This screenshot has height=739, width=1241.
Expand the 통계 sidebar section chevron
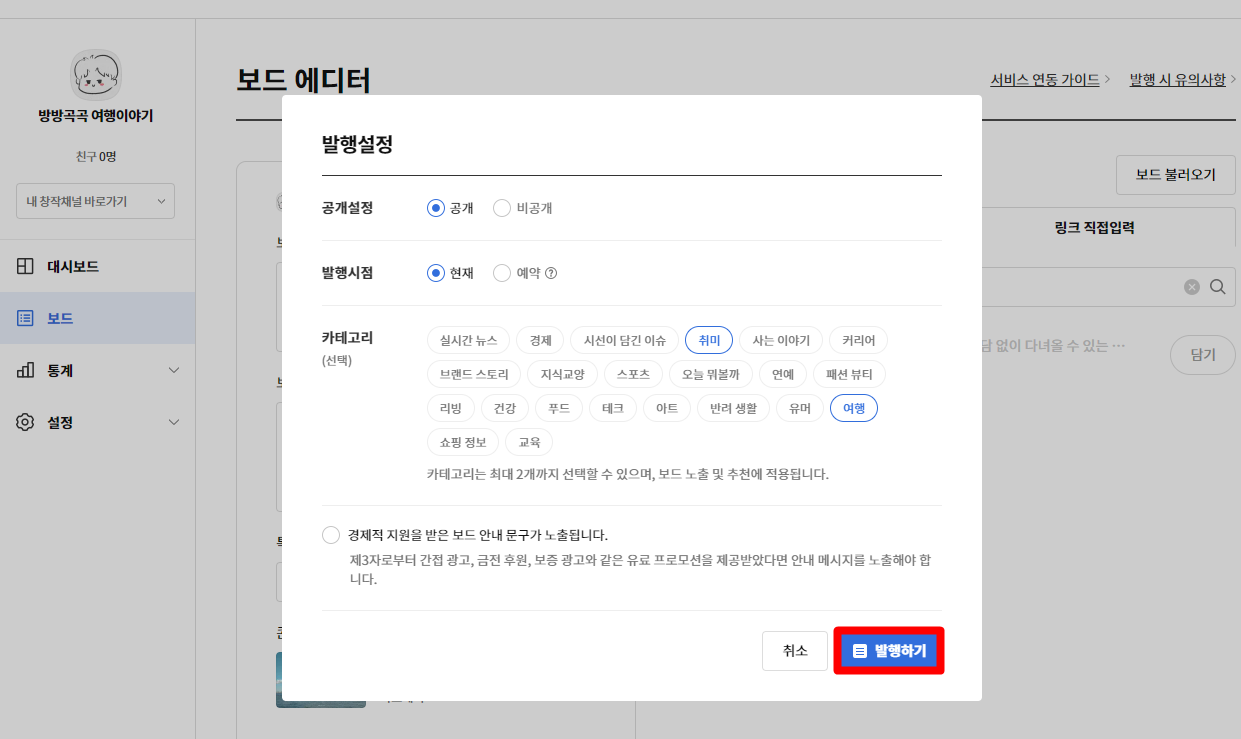pos(173,370)
